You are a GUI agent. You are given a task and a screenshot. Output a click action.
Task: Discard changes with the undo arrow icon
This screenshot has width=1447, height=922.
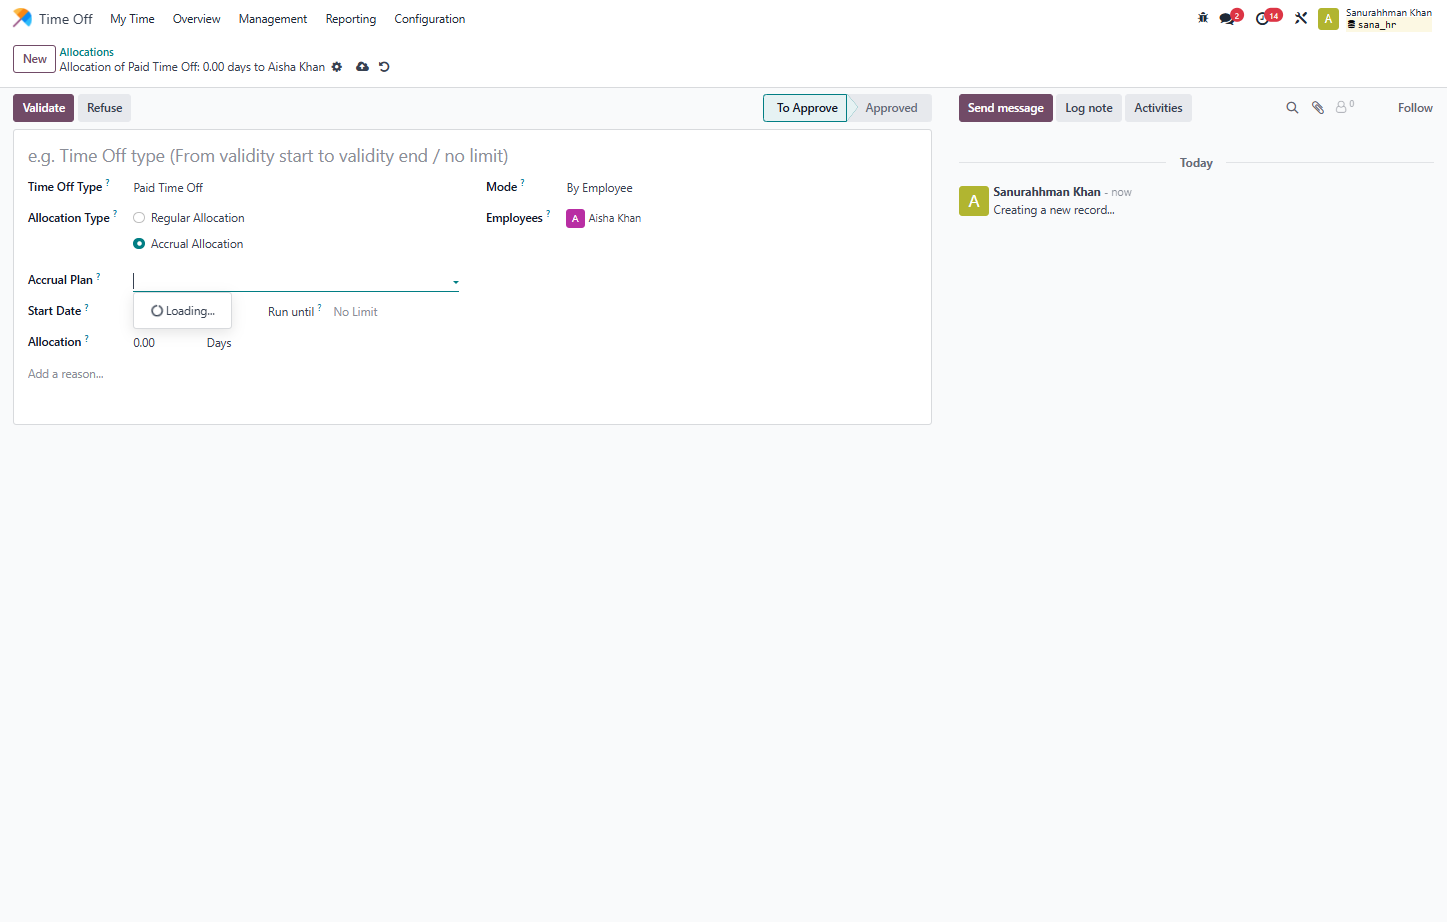[384, 67]
